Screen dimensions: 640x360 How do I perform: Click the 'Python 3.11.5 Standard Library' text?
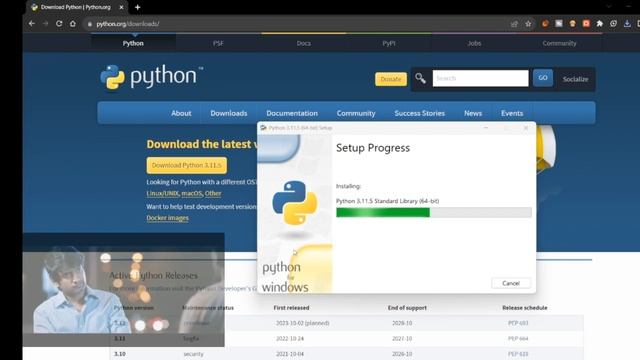point(387,201)
